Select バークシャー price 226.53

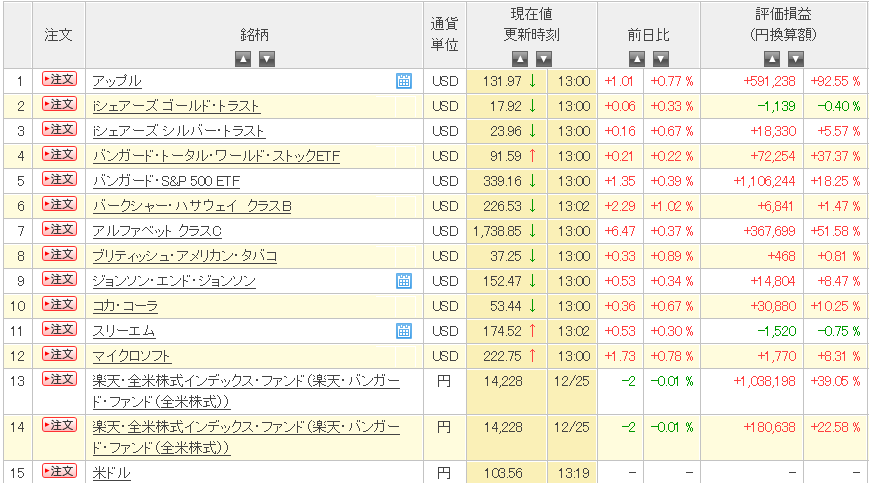[x=503, y=206]
